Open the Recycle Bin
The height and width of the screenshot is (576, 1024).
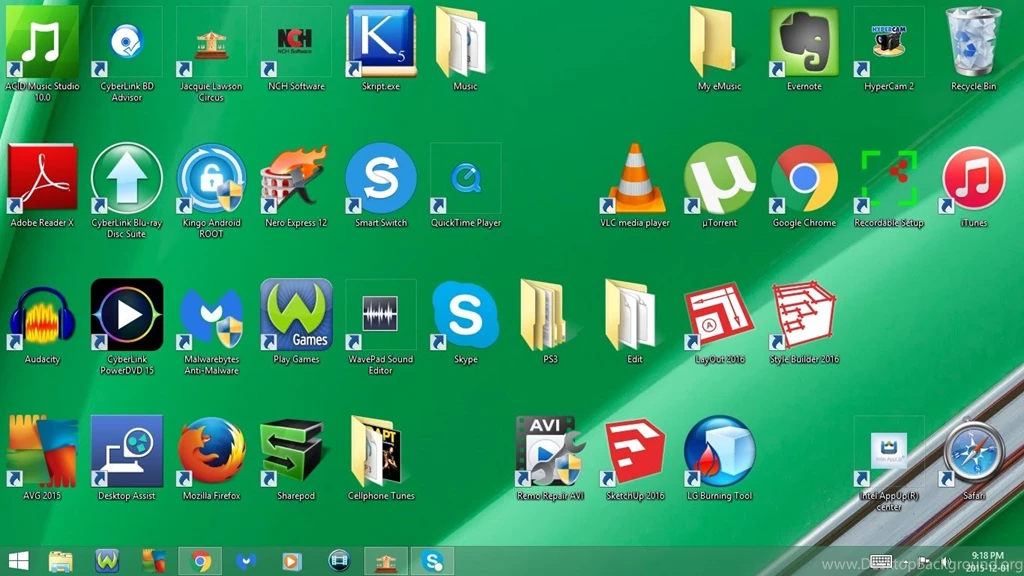coord(973,43)
